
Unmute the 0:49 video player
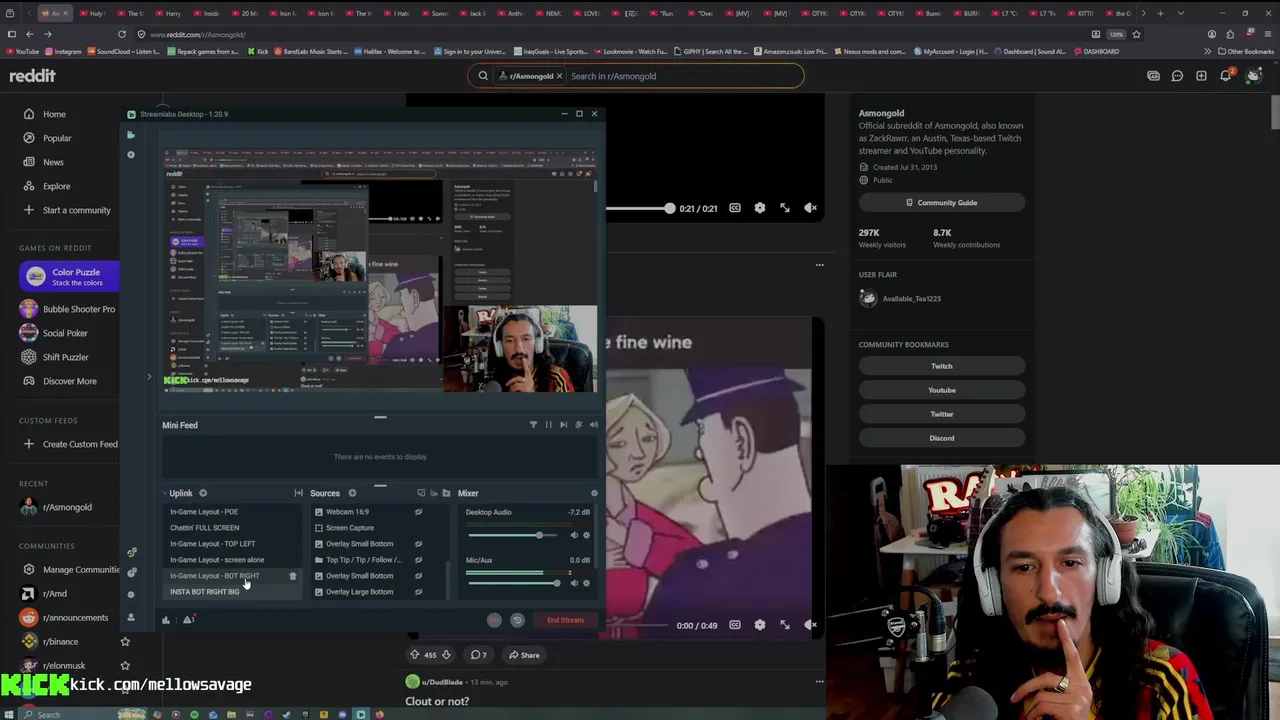click(x=811, y=625)
